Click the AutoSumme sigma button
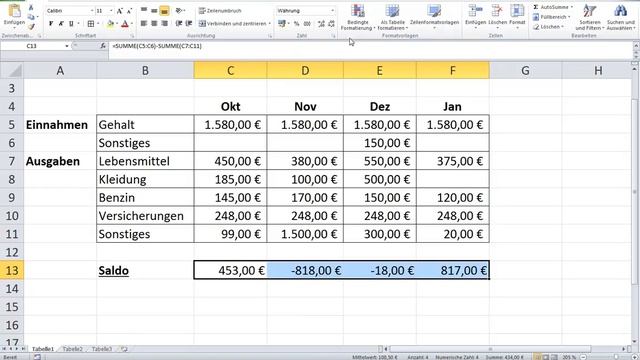This screenshot has height=360, width=640. 553,7
